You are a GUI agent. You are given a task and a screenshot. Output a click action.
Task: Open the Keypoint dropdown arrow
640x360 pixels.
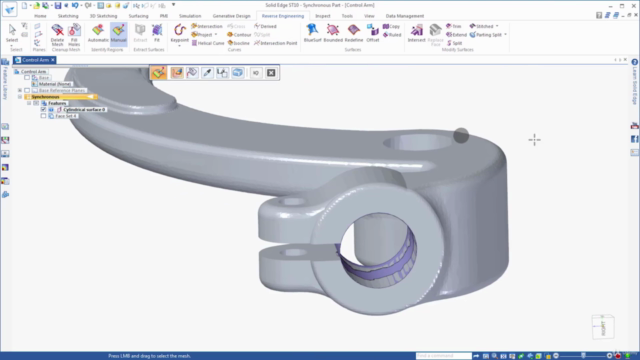(x=179, y=46)
